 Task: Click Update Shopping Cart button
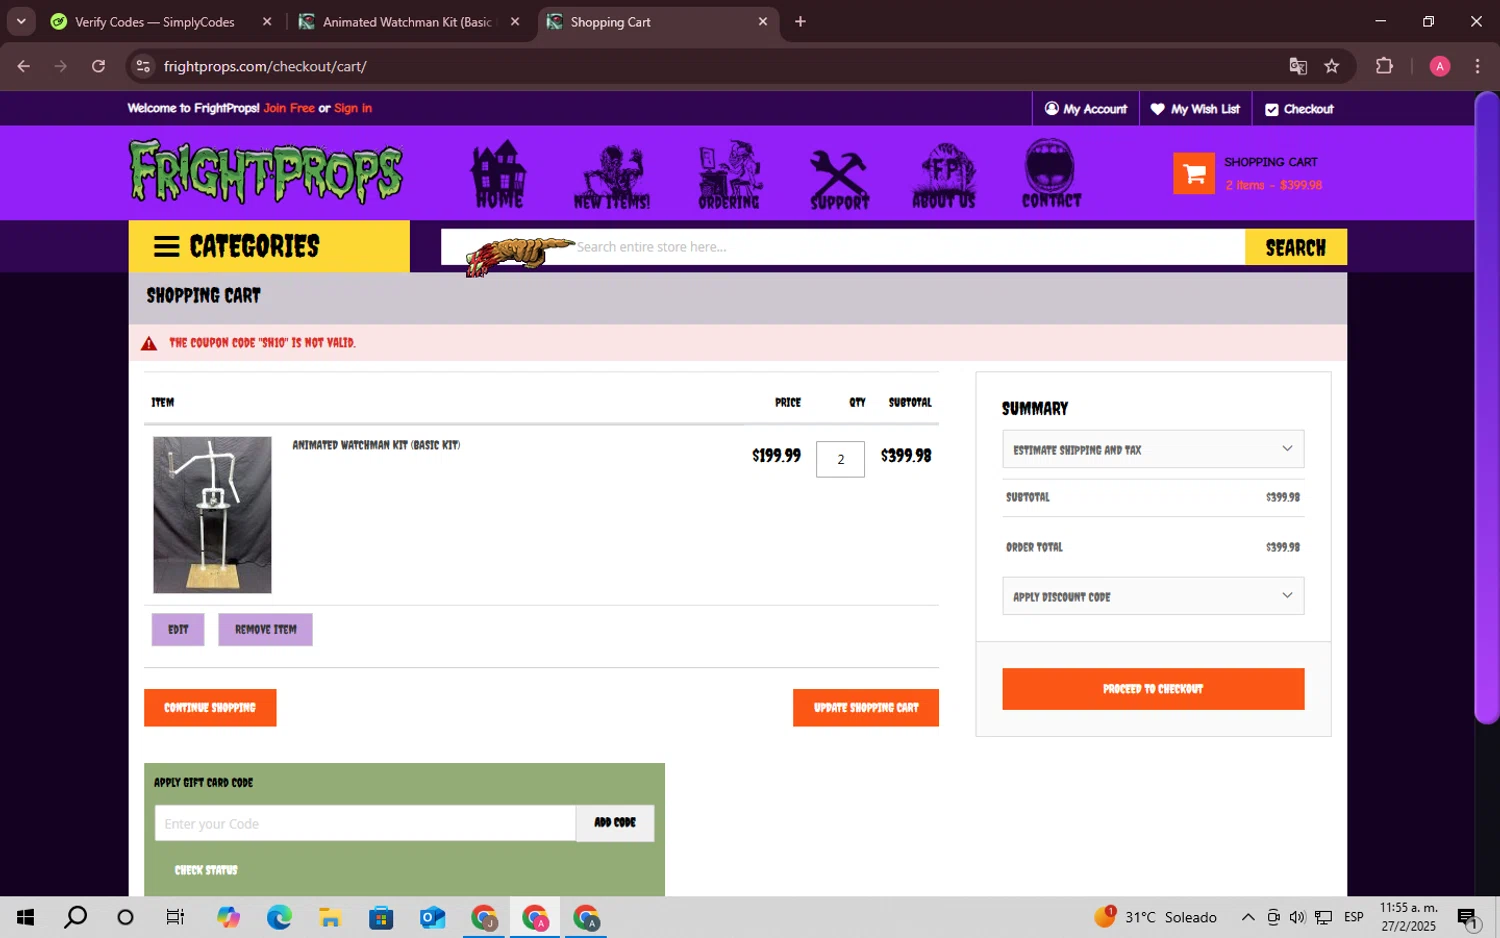pyautogui.click(x=866, y=707)
